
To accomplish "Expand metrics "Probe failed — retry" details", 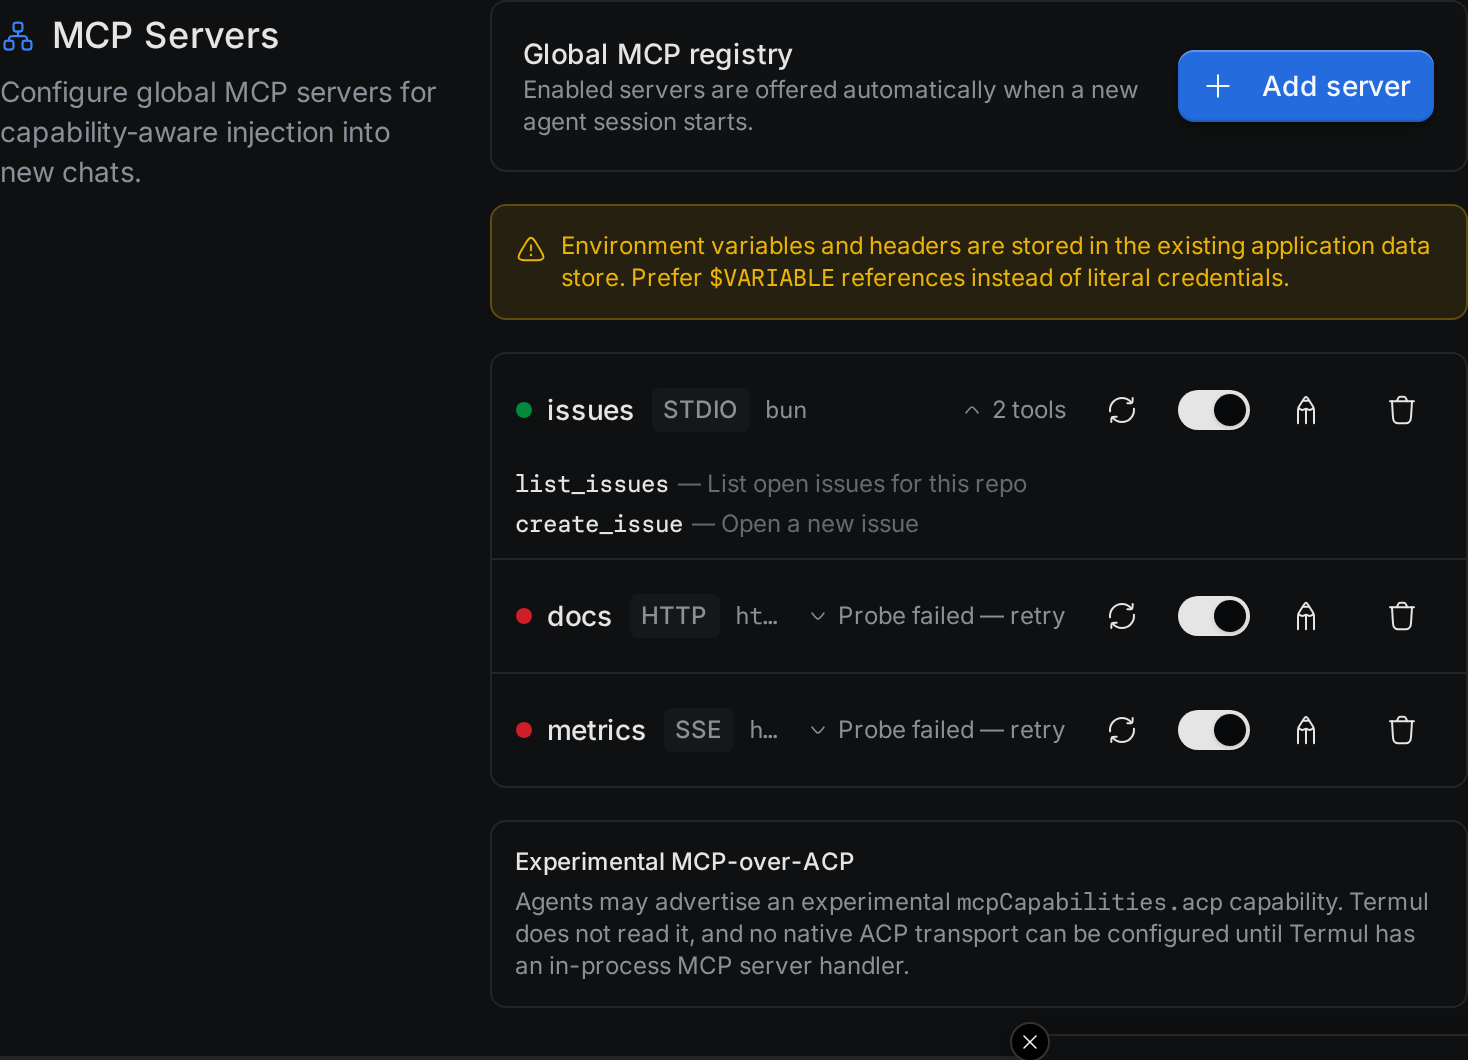I will pos(937,730).
